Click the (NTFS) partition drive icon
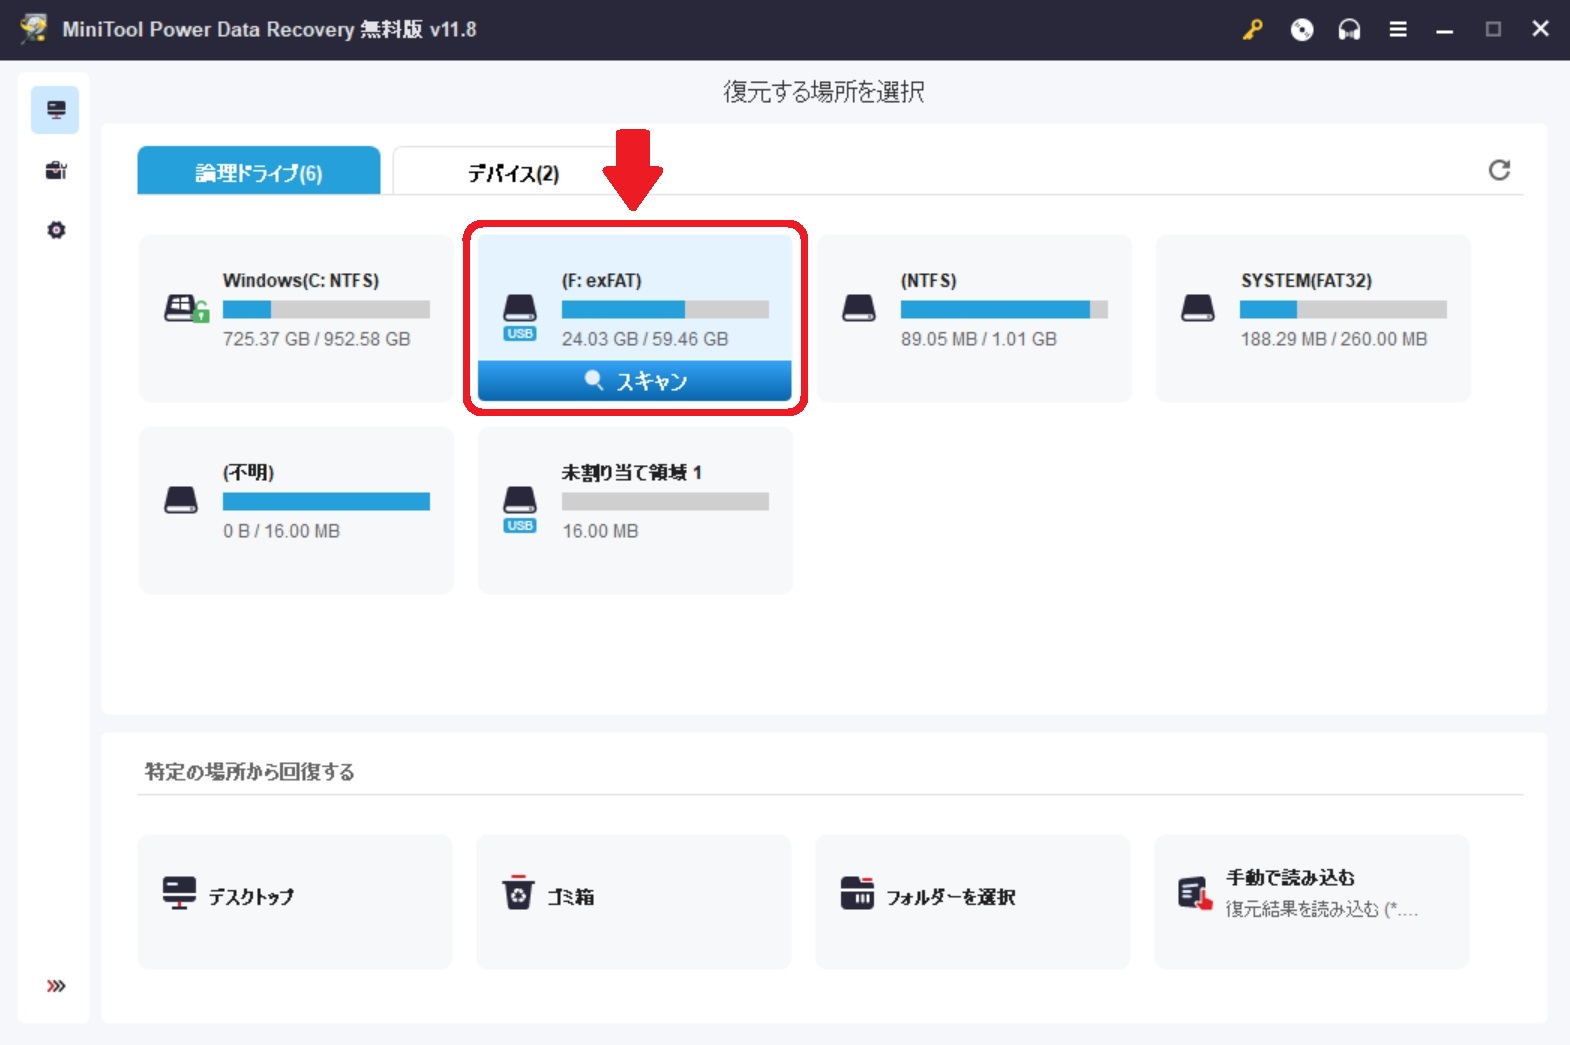 [x=859, y=308]
